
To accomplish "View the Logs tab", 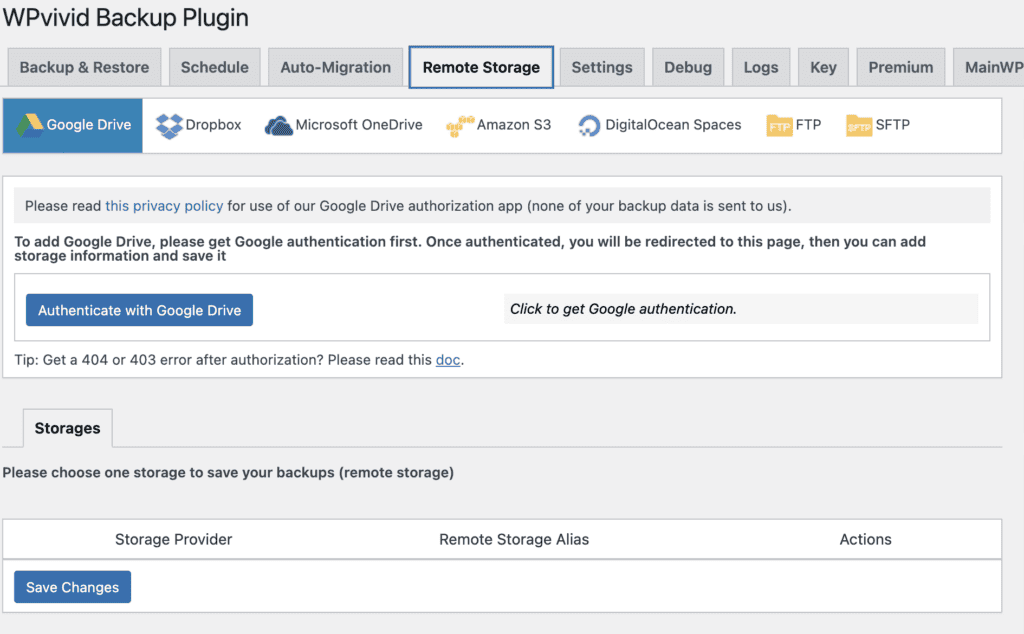I will click(761, 67).
